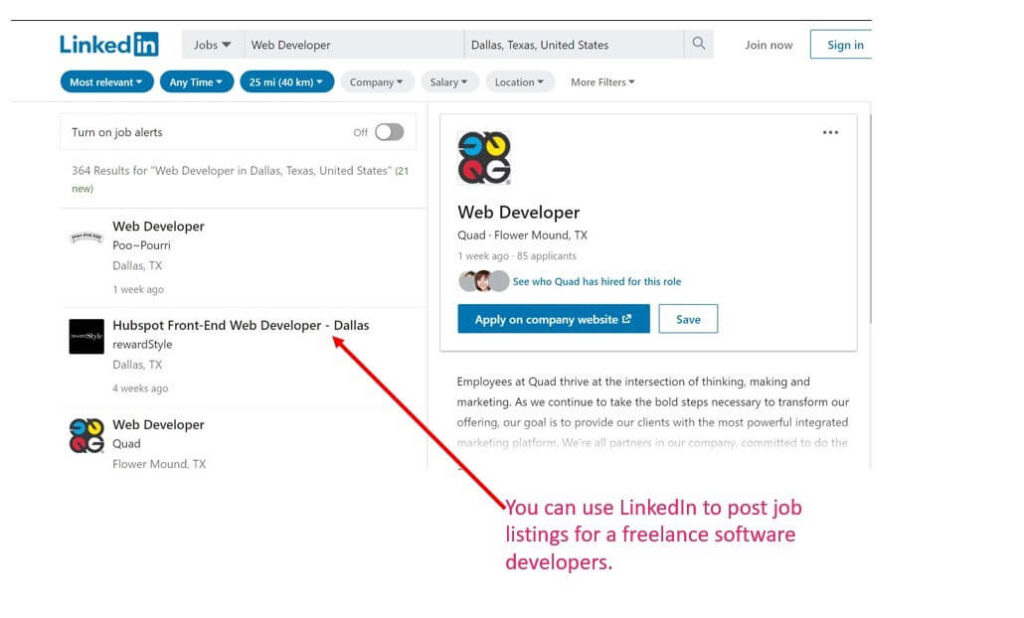Click the Web Developer title in the detail card
This screenshot has height=618, width=1024.
click(x=519, y=212)
